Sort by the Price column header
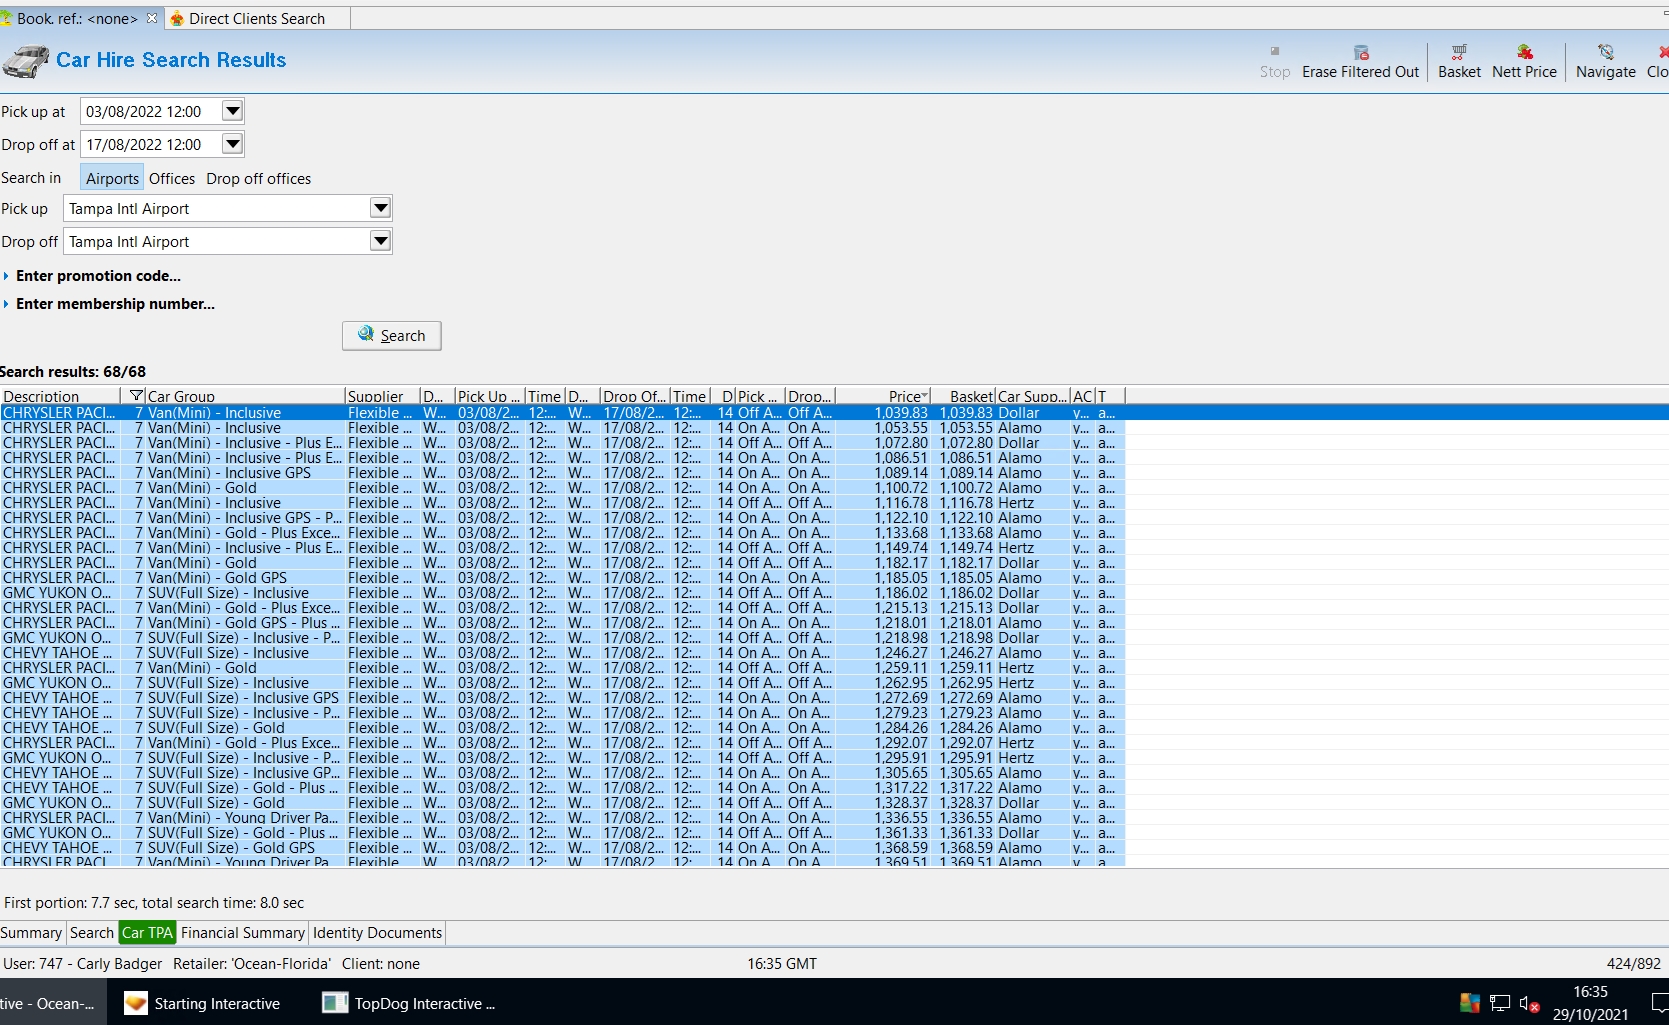1669x1025 pixels. tap(883, 396)
